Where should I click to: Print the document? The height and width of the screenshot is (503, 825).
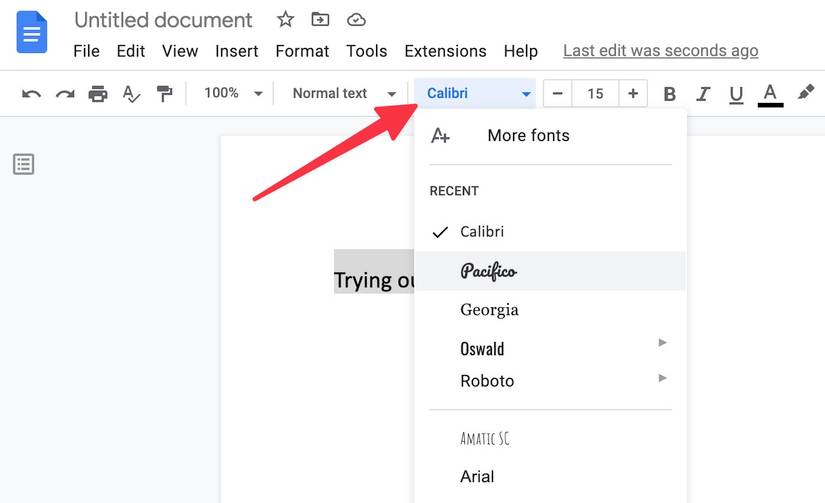tap(98, 94)
